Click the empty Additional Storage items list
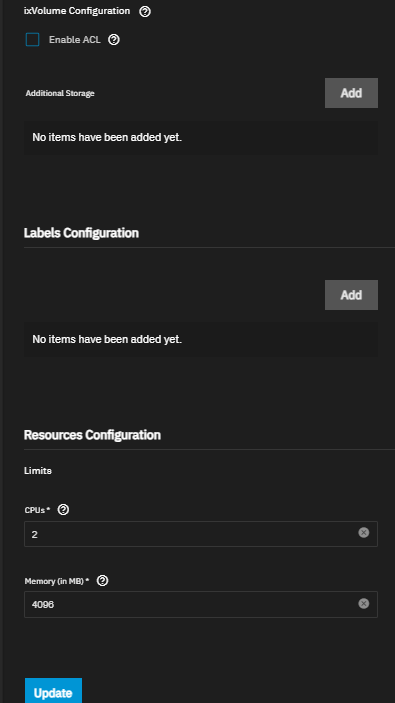The width and height of the screenshot is (395, 703). click(x=201, y=138)
